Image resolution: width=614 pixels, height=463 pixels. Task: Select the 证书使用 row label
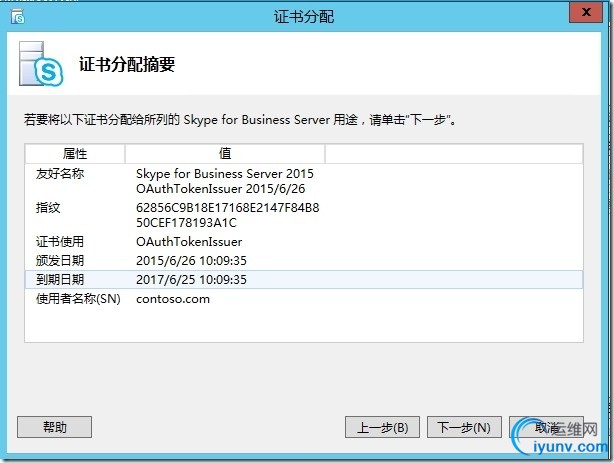pos(60,242)
